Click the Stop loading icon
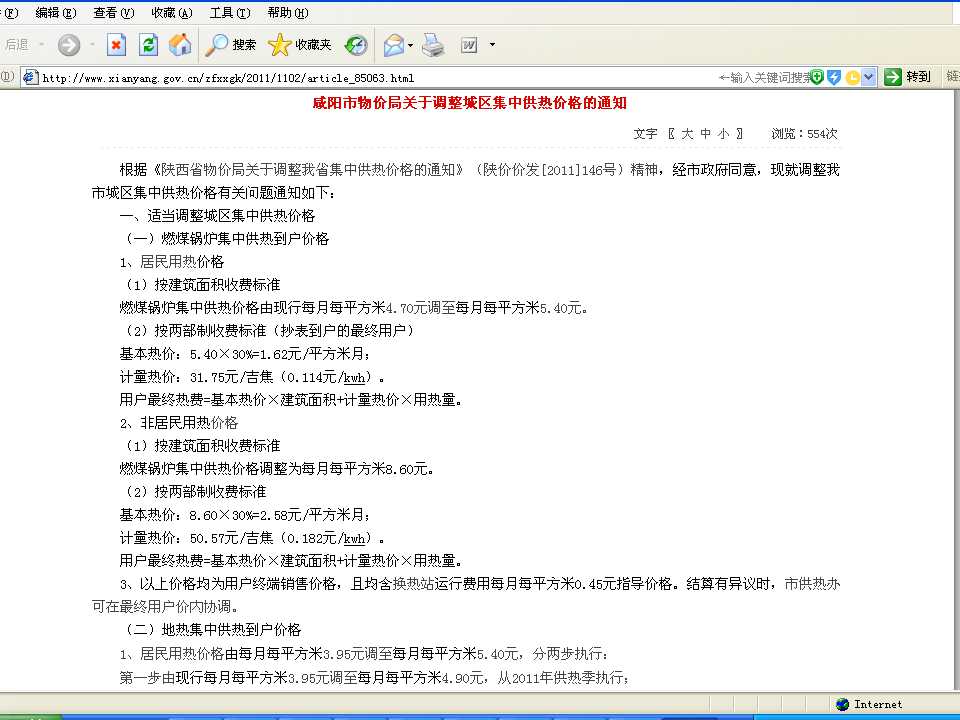This screenshot has height=720, width=960. pos(117,45)
